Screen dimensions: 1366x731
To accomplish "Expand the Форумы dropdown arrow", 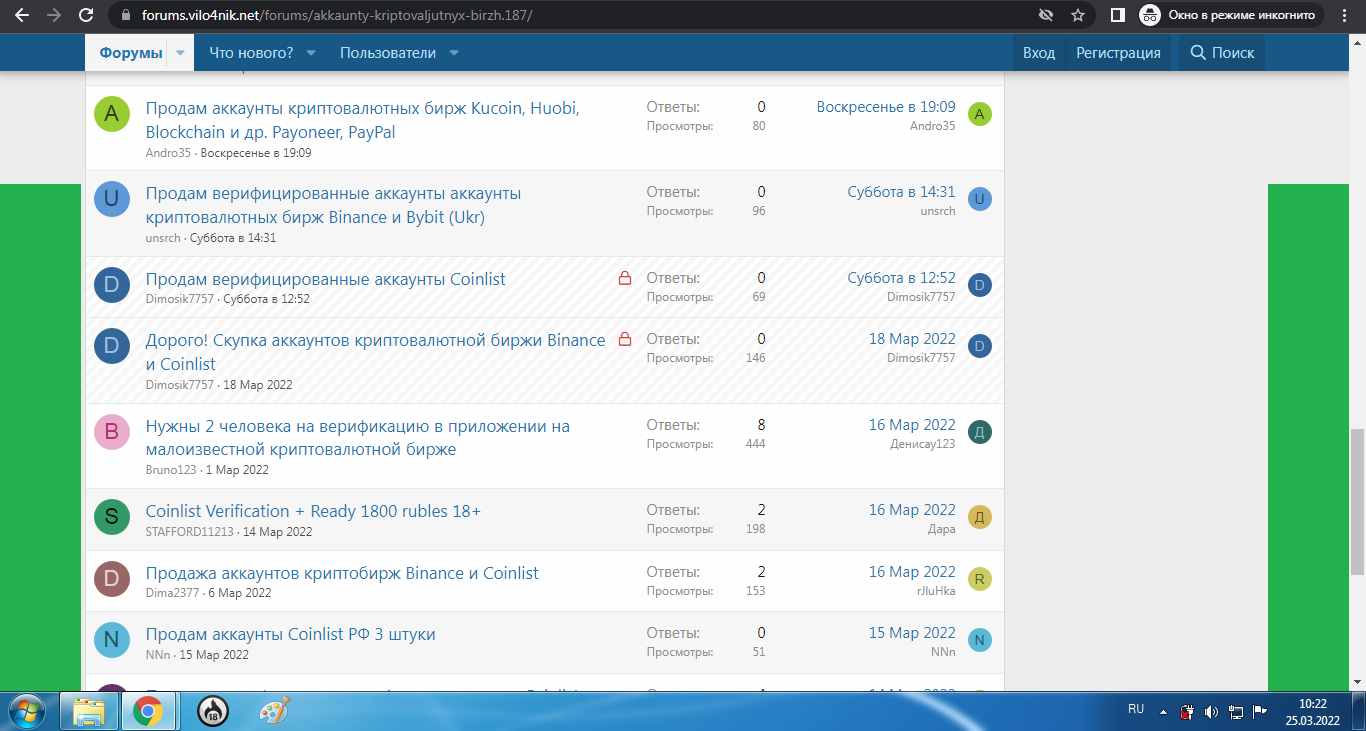I will [180, 53].
